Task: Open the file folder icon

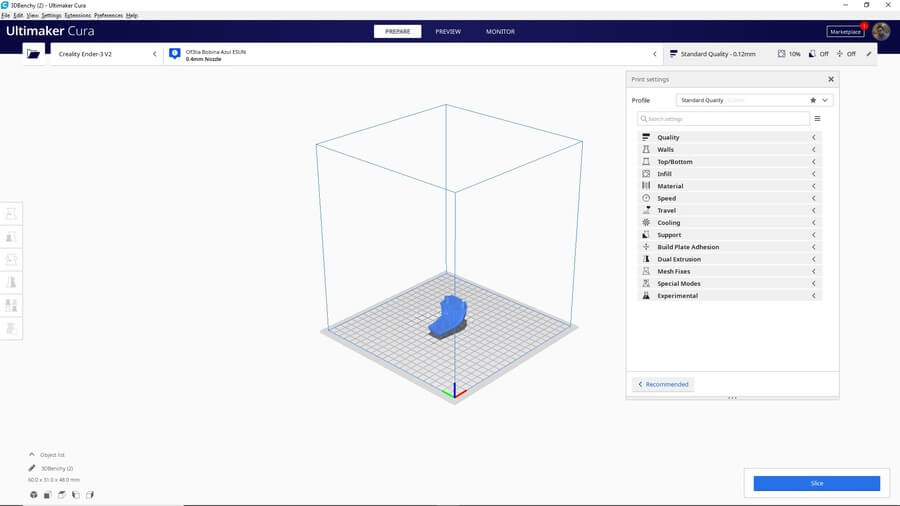Action: (34, 54)
